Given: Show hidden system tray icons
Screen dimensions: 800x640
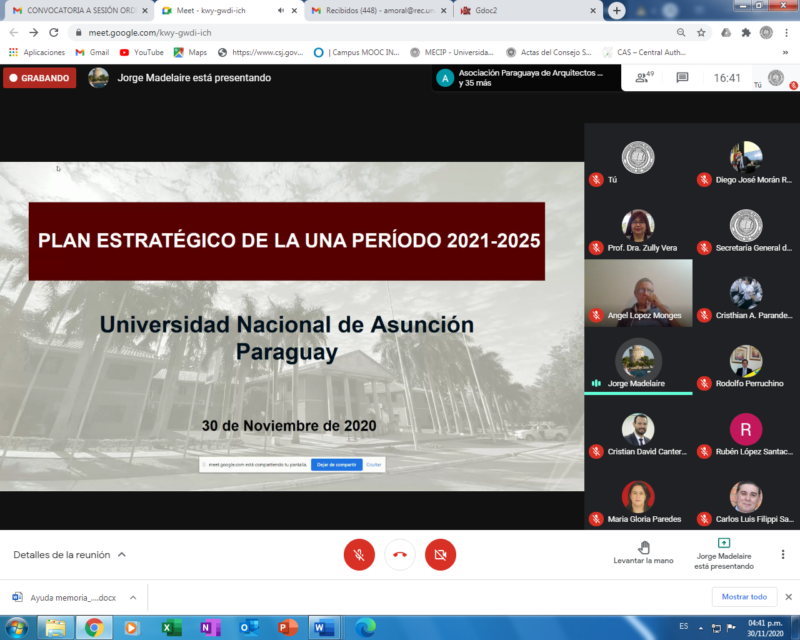Looking at the screenshot, I should [x=701, y=628].
